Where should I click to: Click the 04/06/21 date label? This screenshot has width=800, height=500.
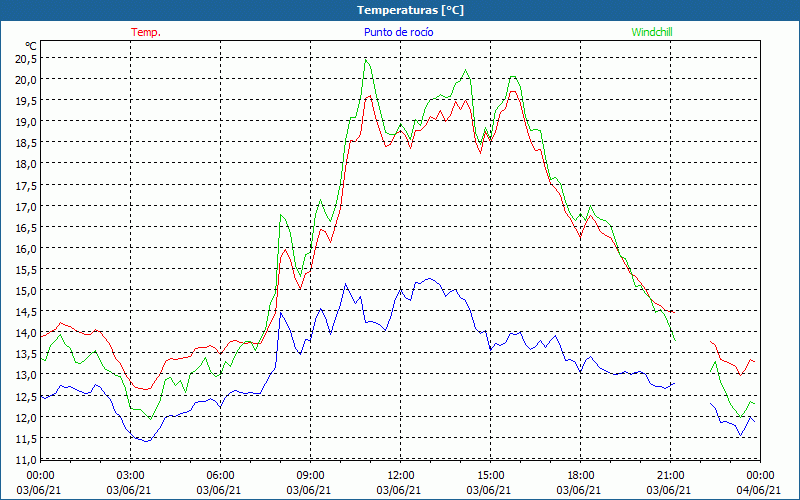pos(759,490)
